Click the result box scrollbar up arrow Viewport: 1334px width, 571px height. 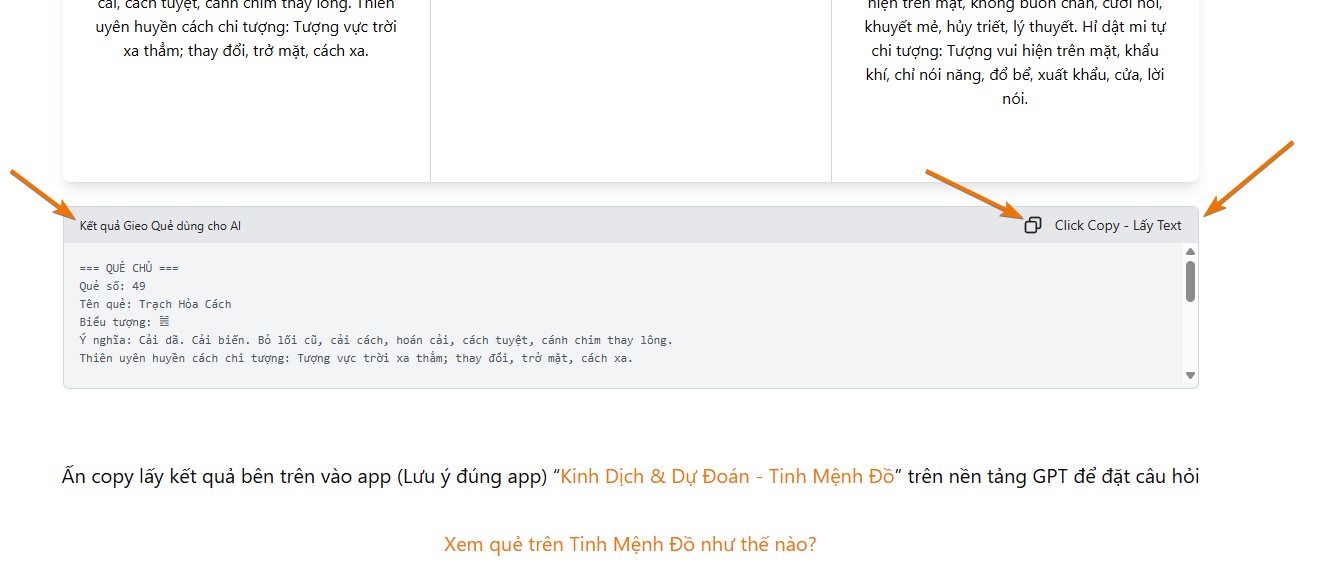[1190, 253]
